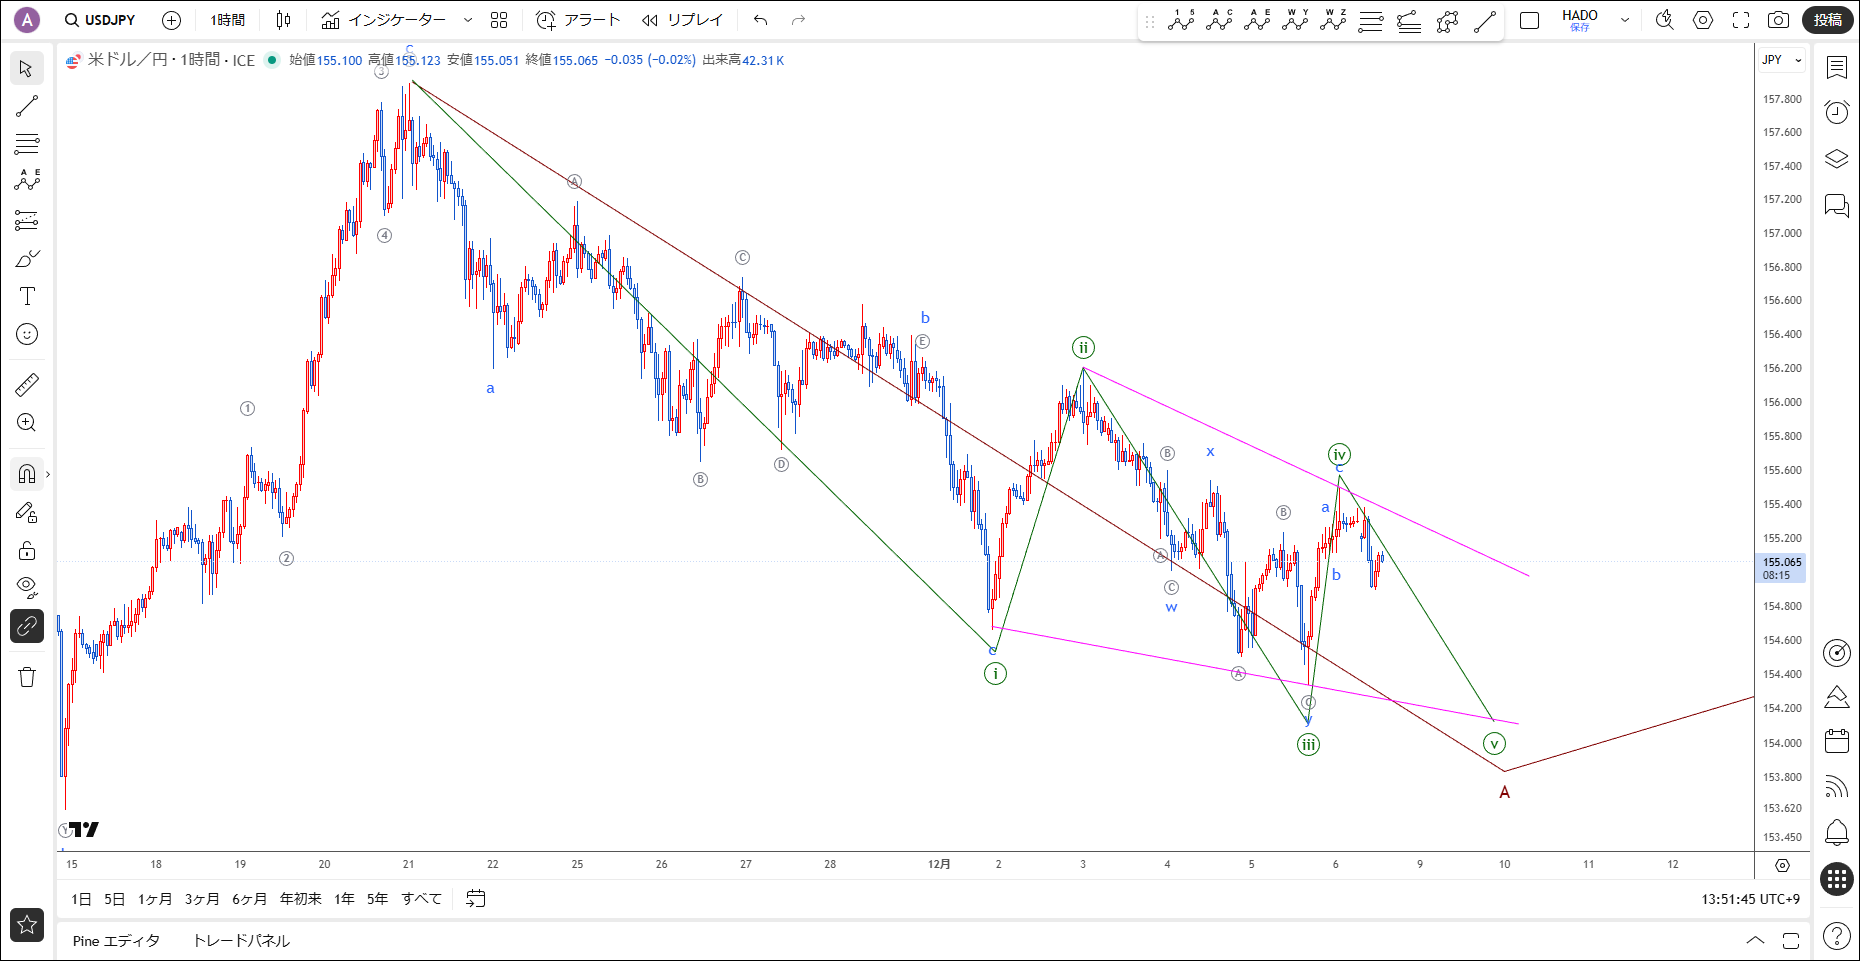Click the trash icon to remove drawings
The image size is (1860, 961).
click(27, 677)
